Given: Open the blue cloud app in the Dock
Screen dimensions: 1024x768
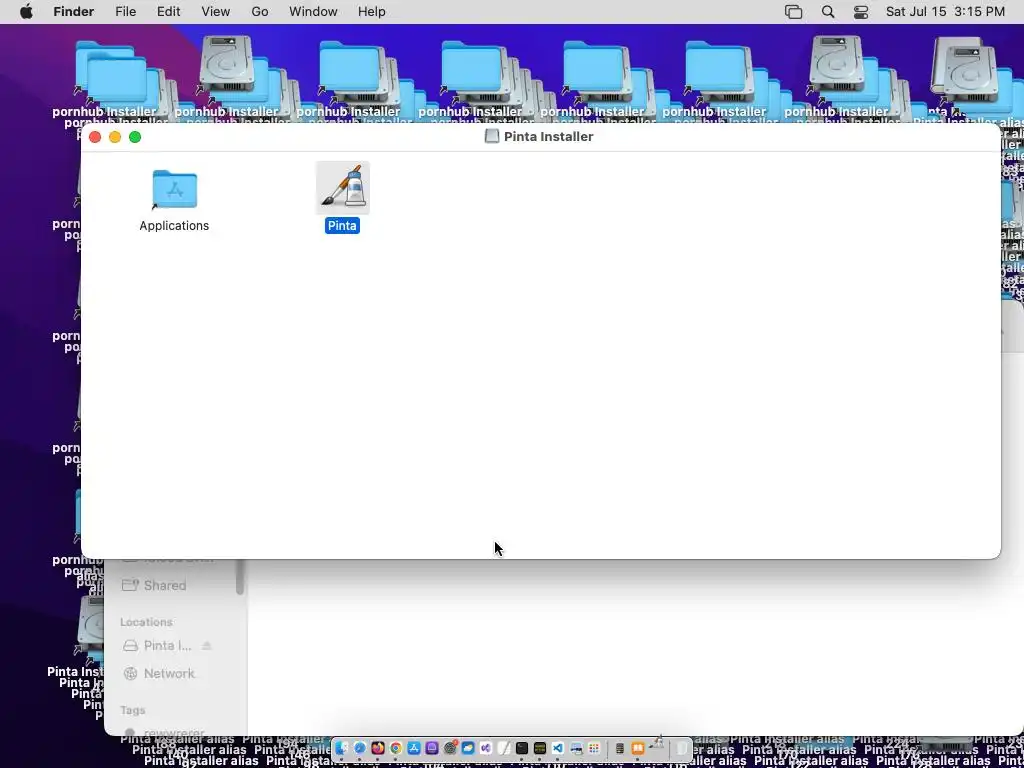Looking at the screenshot, I should pyautogui.click(x=468, y=748).
